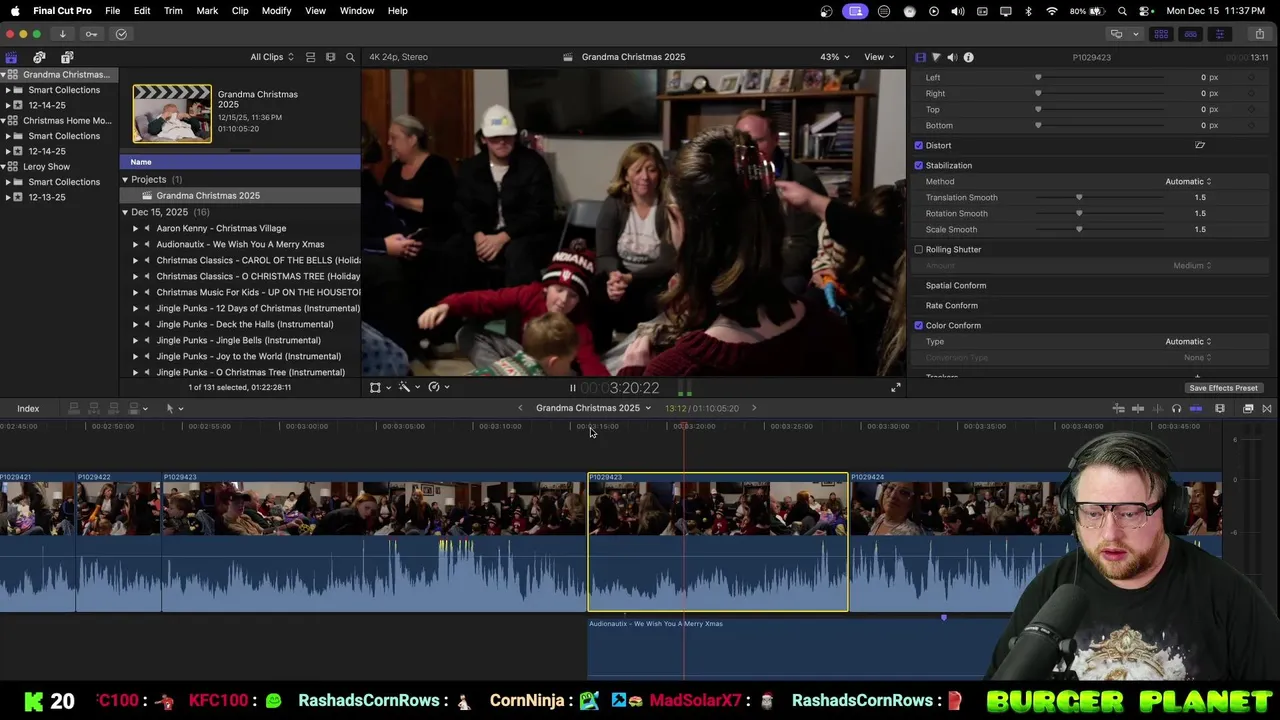
Task: Toggle the Browser panel button
Action: click(1161, 34)
